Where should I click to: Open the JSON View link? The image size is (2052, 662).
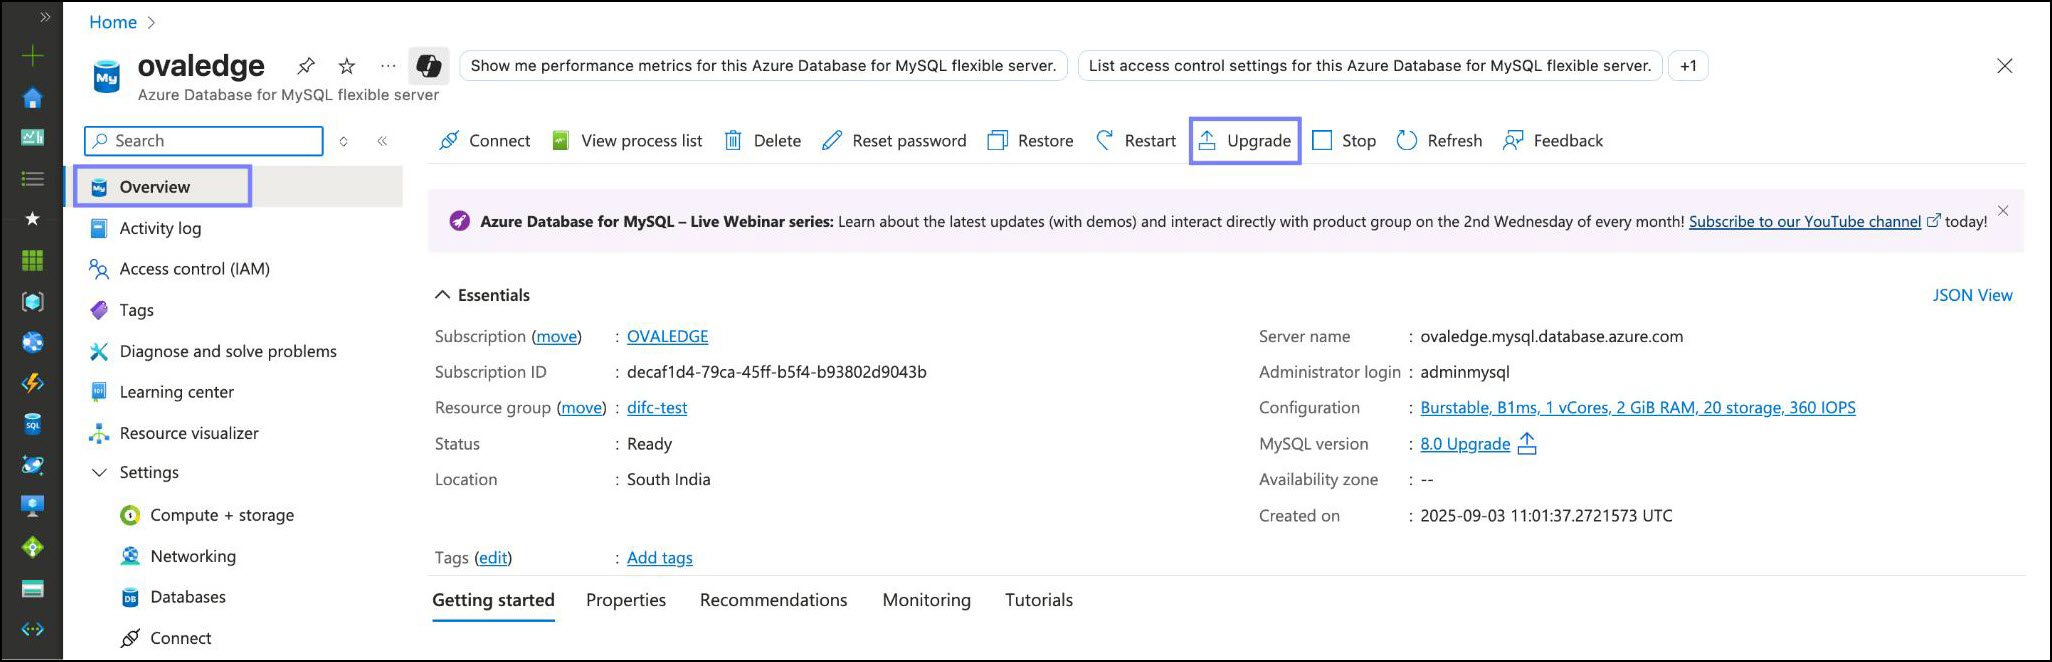tap(1972, 295)
